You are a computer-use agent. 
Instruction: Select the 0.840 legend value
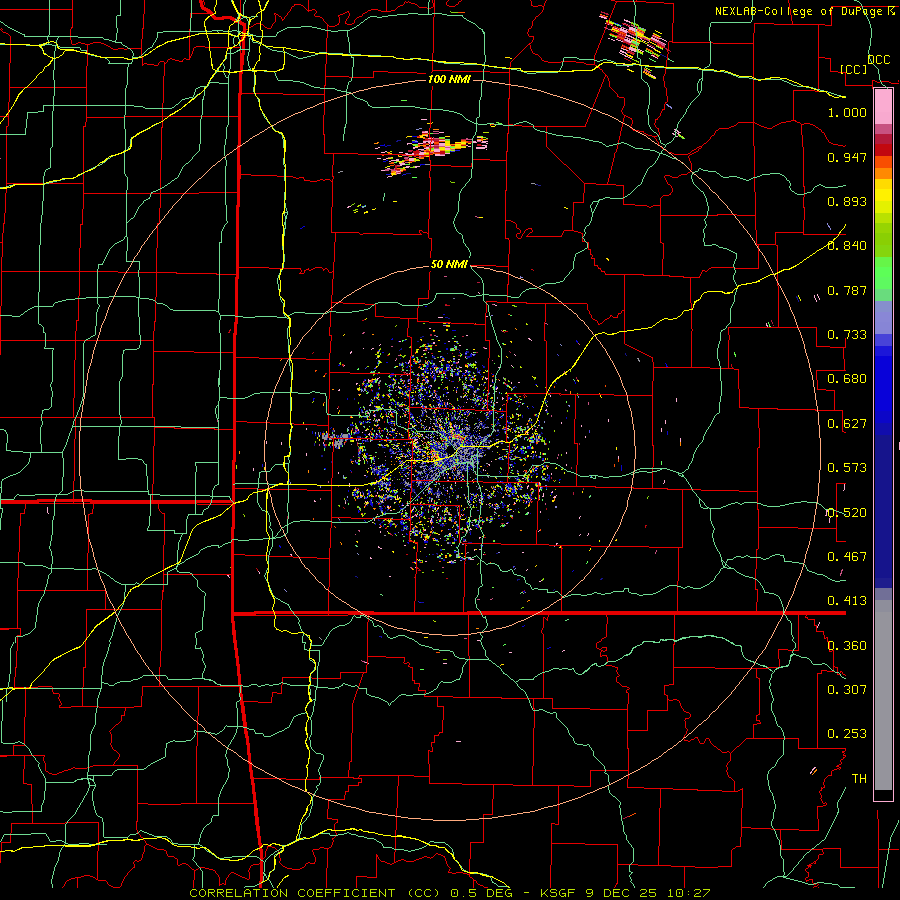(847, 246)
